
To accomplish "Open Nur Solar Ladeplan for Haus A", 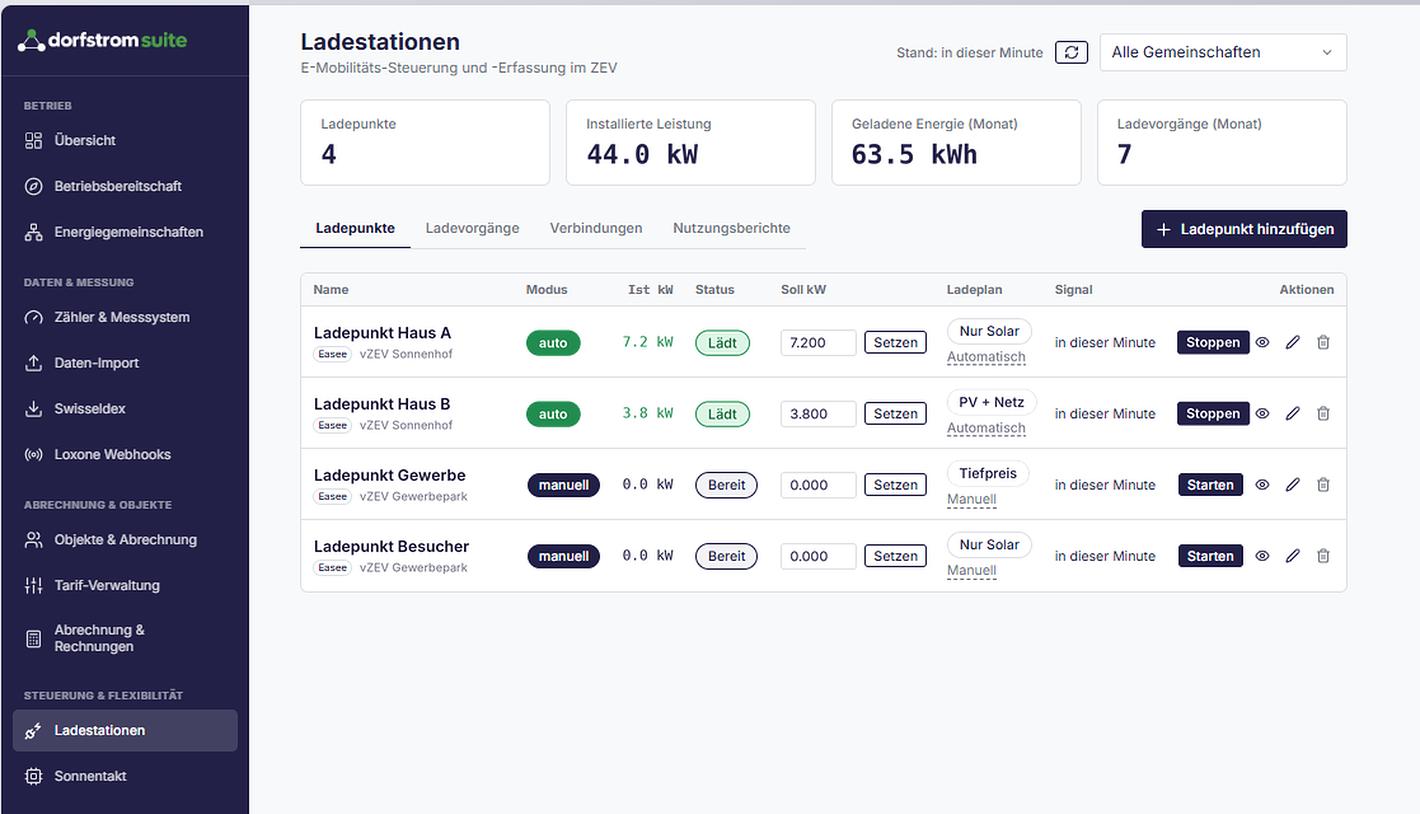I will tap(989, 331).
